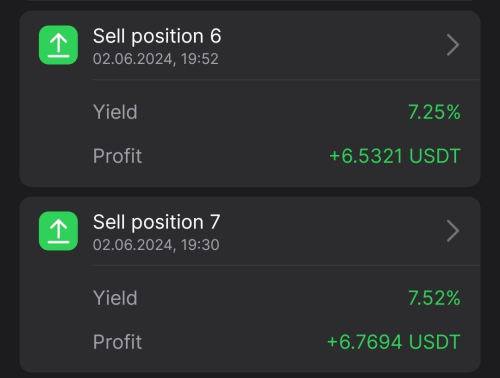Screen dimensions: 500x378
Task: Tap the 7.52% yield value
Action: (434, 298)
